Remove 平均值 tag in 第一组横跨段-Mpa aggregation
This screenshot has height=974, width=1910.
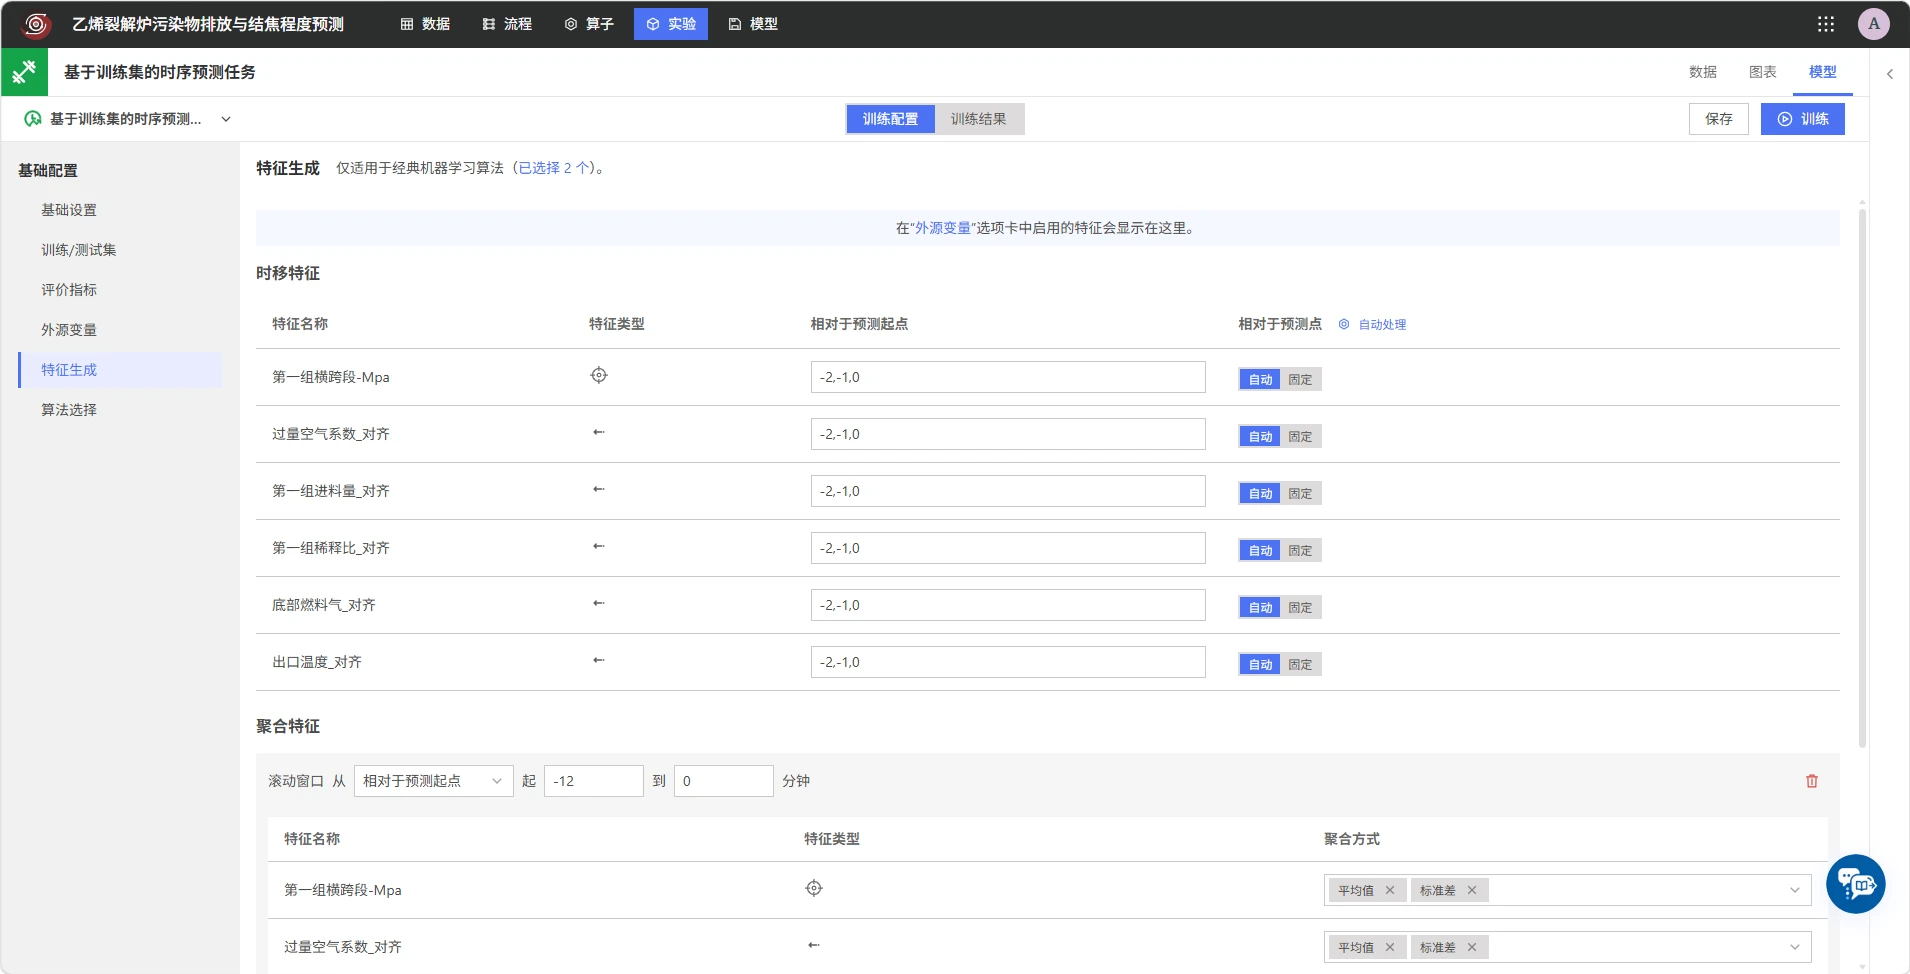click(x=1390, y=890)
